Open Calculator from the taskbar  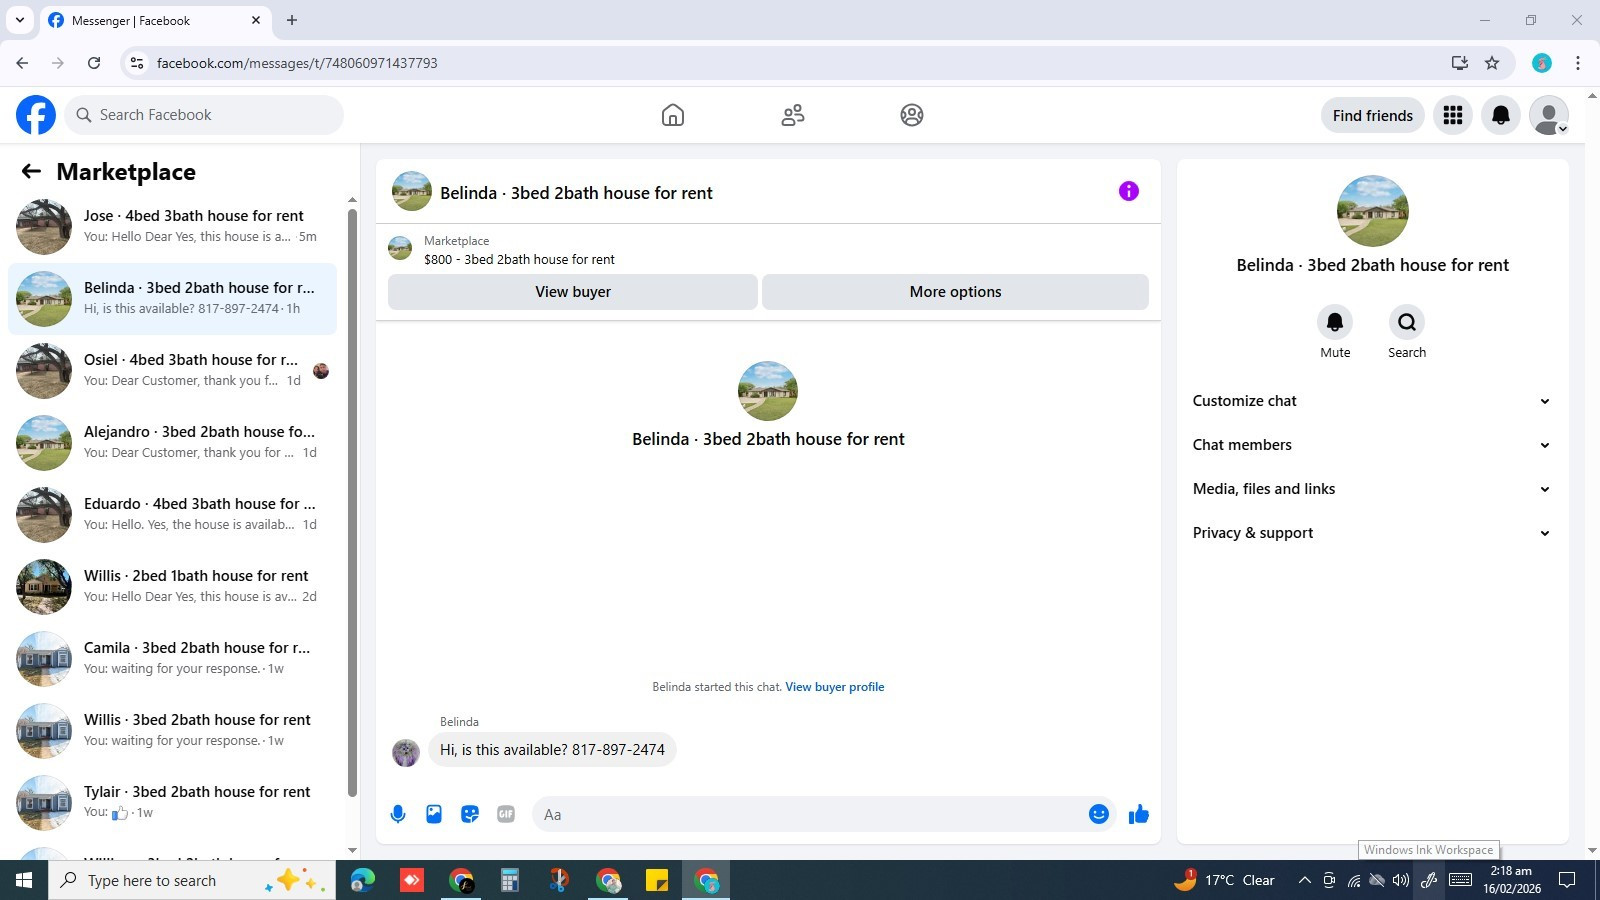(510, 880)
